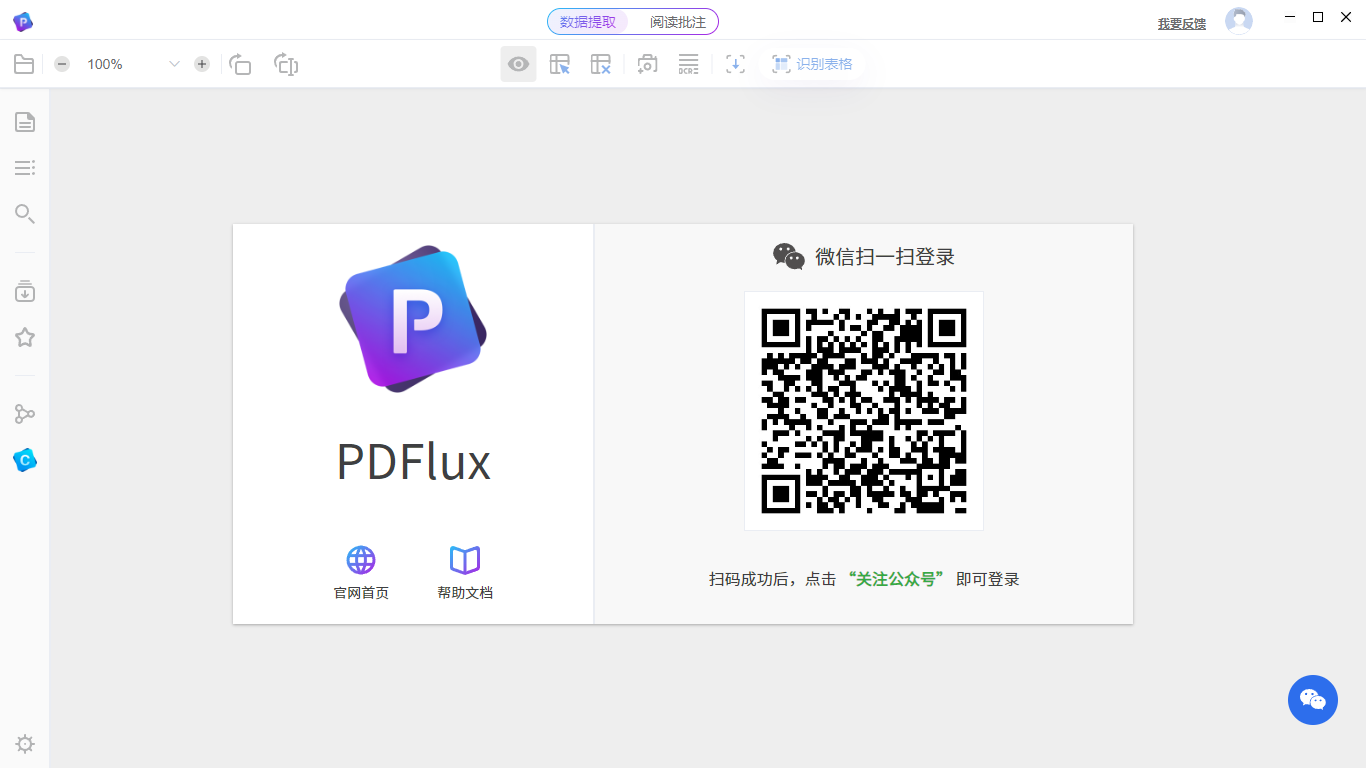1366x768 pixels.
Task: Open settings with the gear icon
Action: point(25,744)
